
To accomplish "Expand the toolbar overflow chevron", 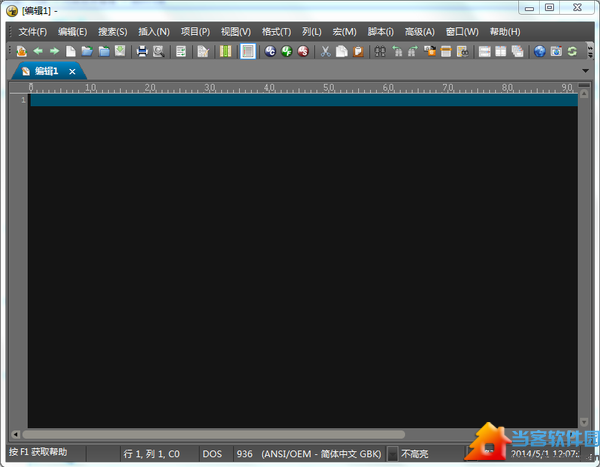I will coord(590,51).
